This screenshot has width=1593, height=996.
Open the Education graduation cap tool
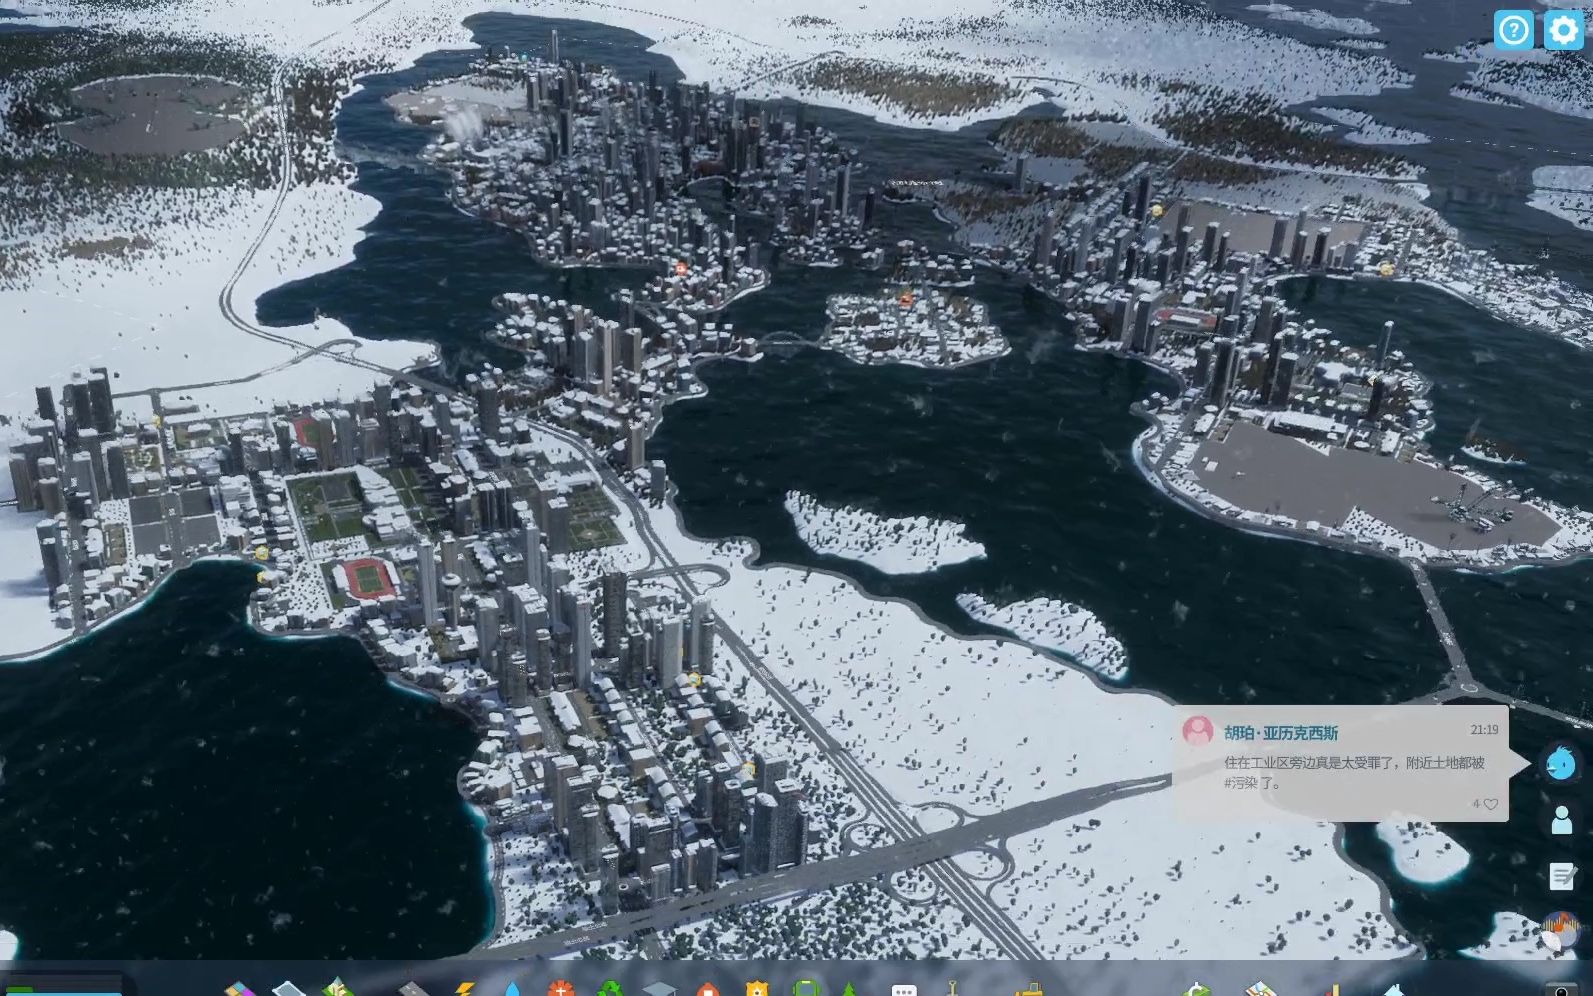click(659, 989)
